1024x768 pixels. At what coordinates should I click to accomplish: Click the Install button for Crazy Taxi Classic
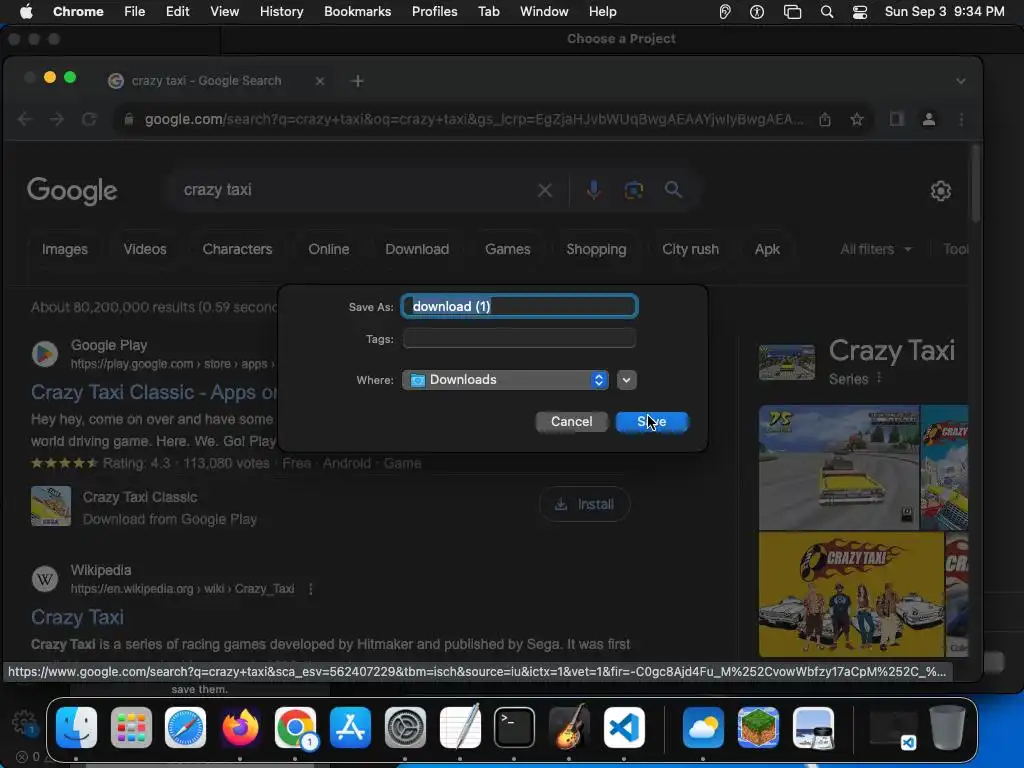pos(584,504)
